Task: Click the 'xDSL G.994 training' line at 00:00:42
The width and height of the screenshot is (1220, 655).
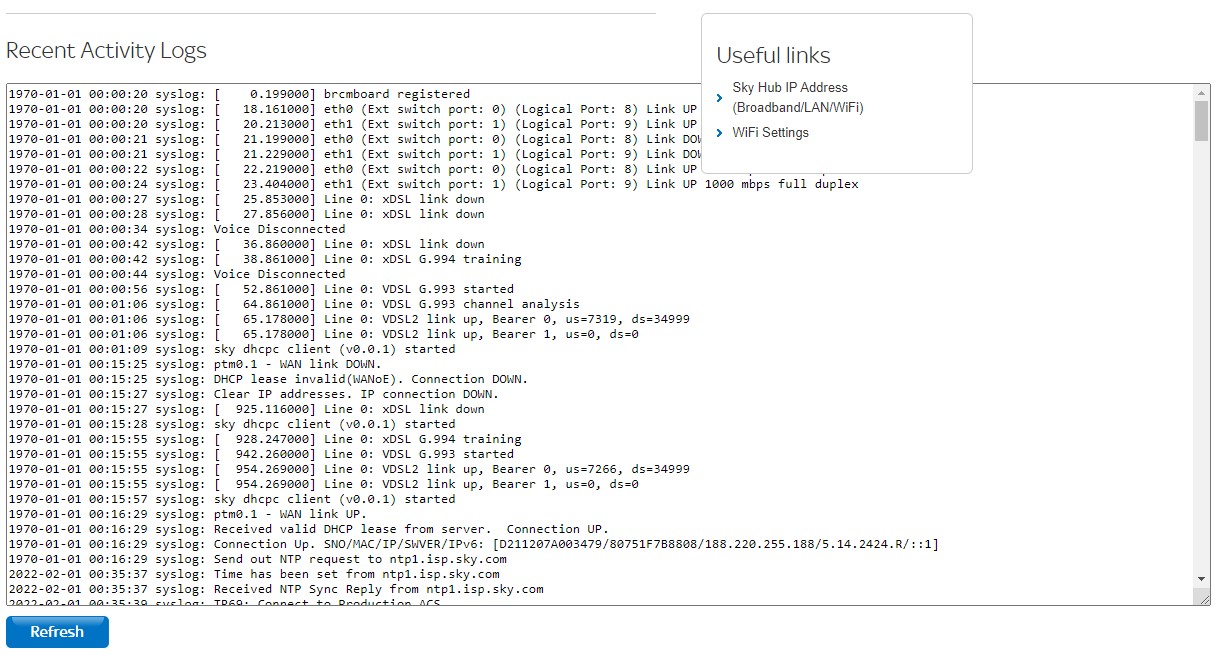Action: (x=265, y=259)
